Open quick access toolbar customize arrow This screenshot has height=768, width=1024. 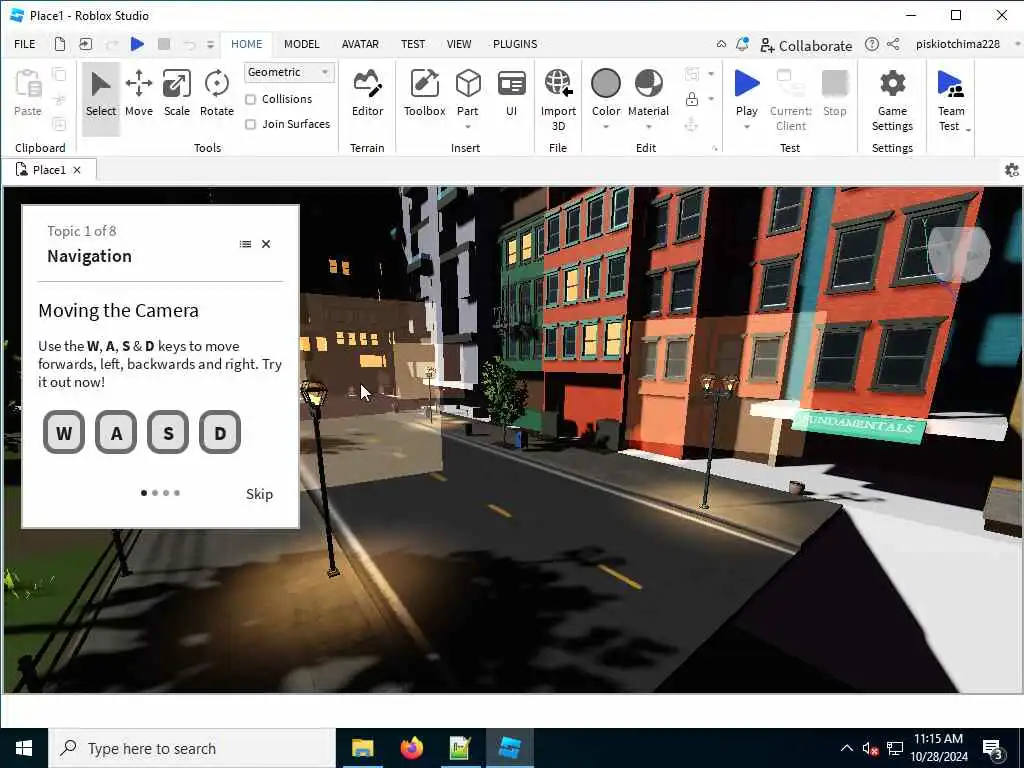point(210,44)
